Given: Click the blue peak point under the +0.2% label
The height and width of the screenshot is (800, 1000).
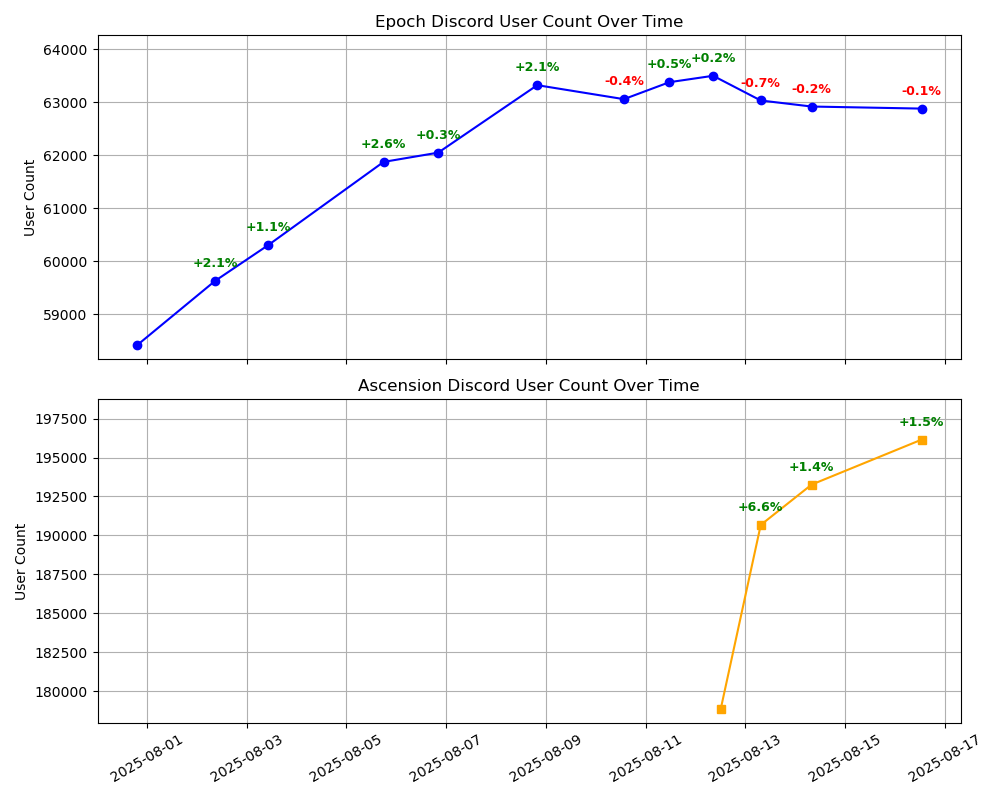Looking at the screenshot, I should pos(714,77).
